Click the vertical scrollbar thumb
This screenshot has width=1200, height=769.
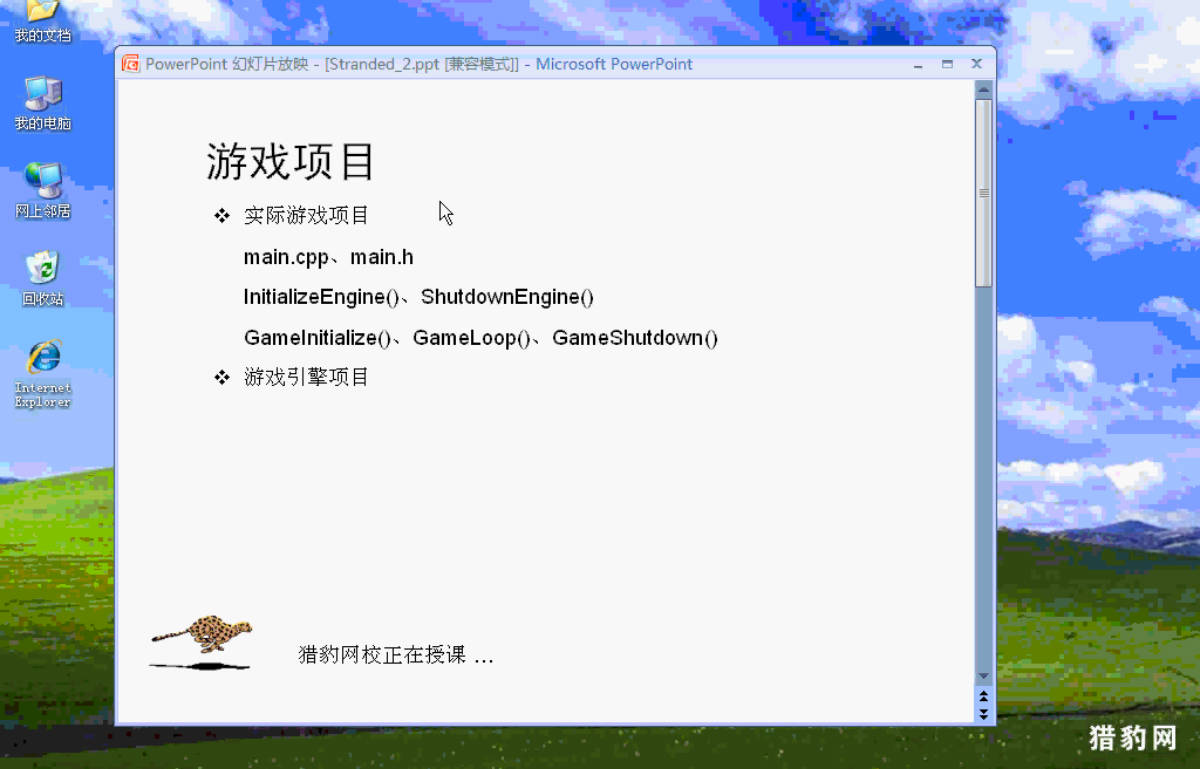pos(984,193)
